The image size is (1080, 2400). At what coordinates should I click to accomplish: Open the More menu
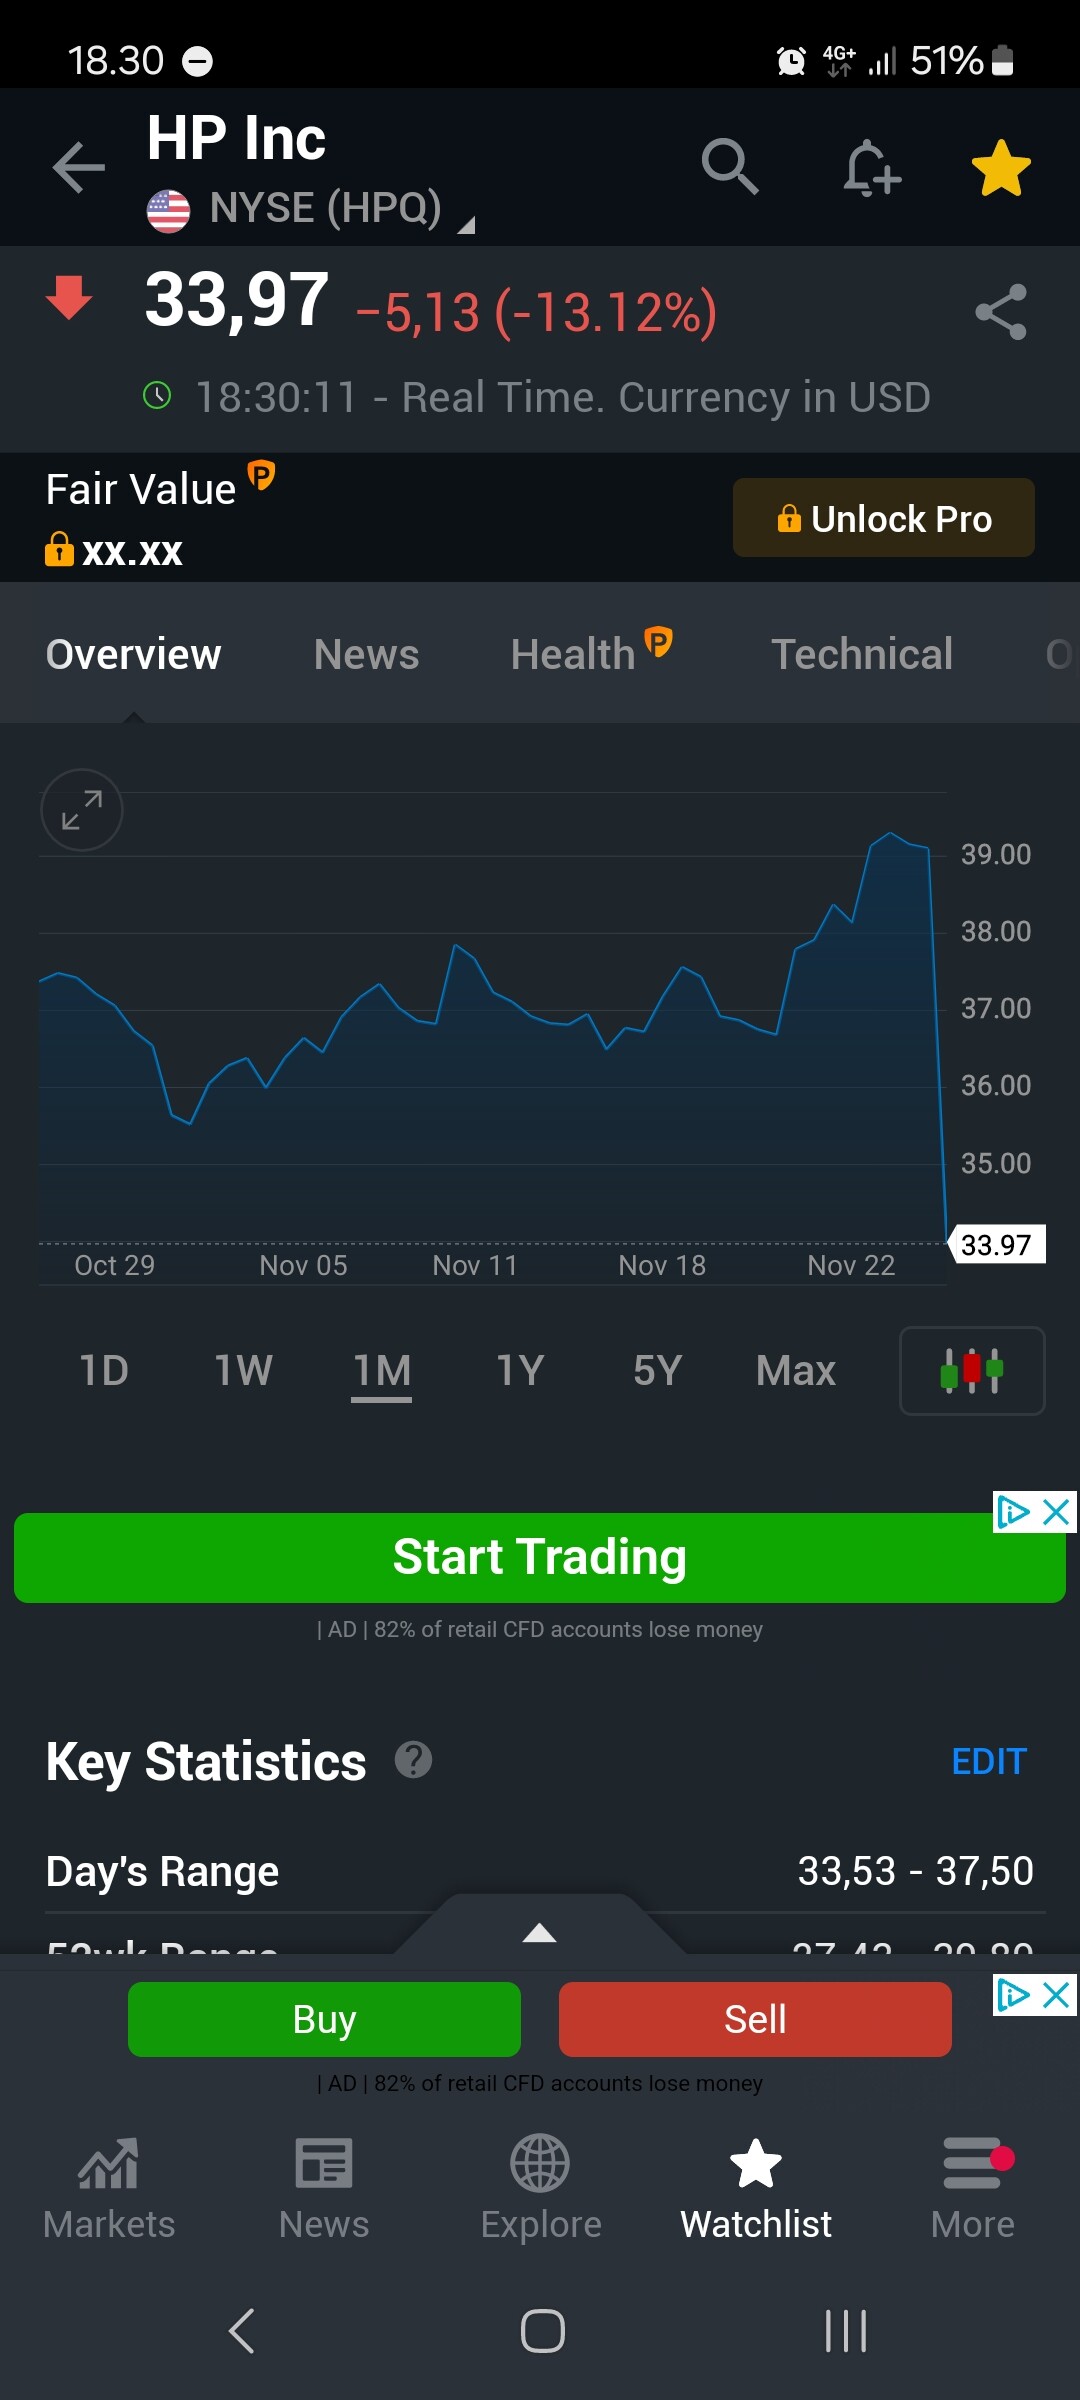[x=972, y=2188]
